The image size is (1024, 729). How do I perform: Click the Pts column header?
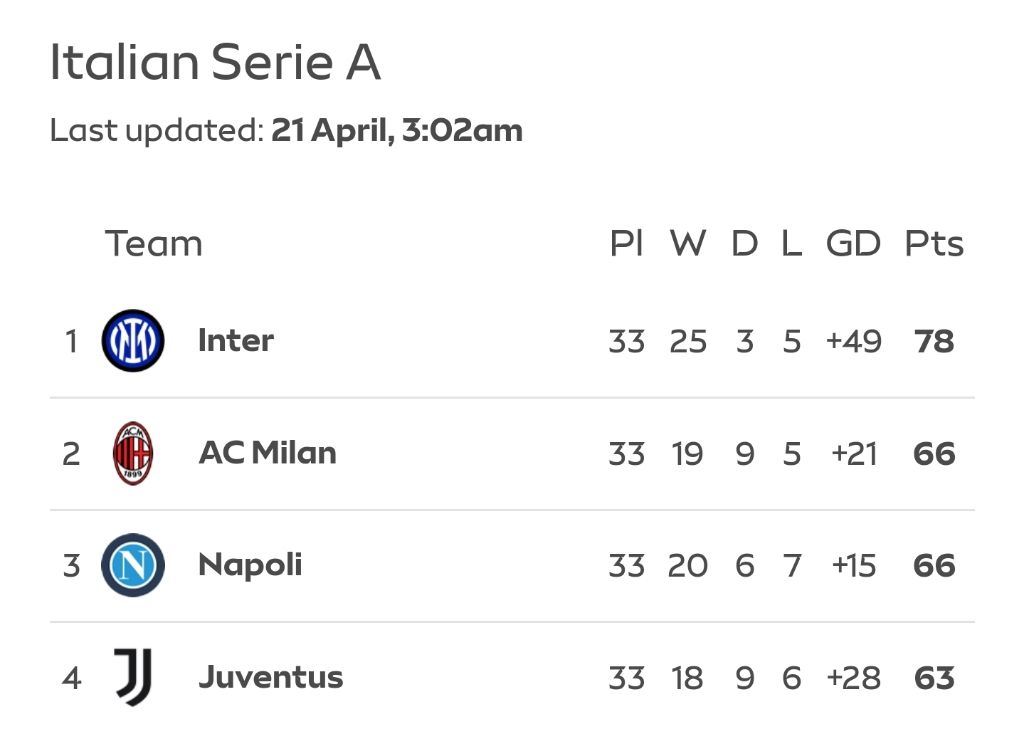pyautogui.click(x=934, y=244)
